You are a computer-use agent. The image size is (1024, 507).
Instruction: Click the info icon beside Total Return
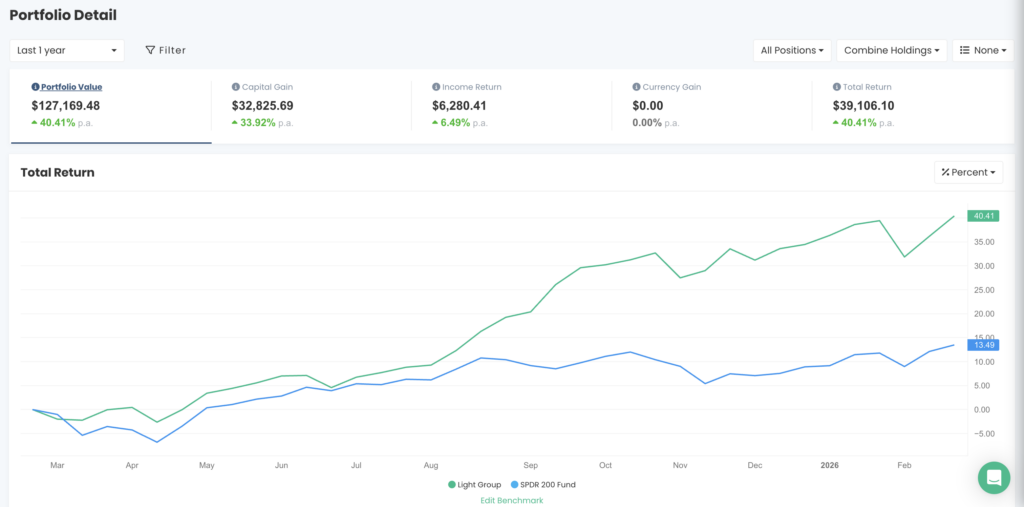pos(835,87)
